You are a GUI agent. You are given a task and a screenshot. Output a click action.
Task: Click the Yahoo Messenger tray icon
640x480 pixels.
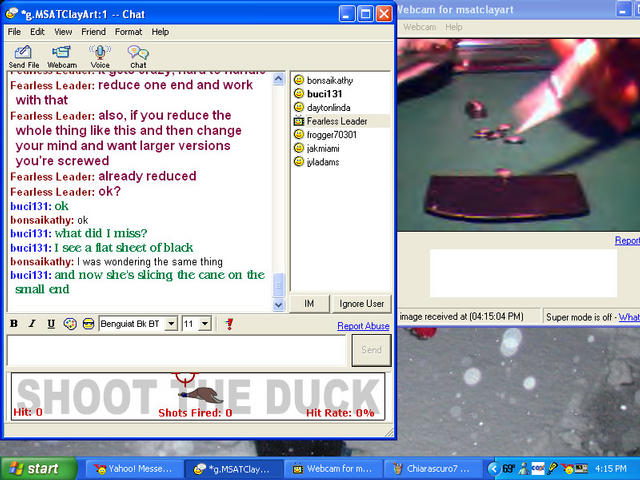pyautogui.click(x=567, y=469)
